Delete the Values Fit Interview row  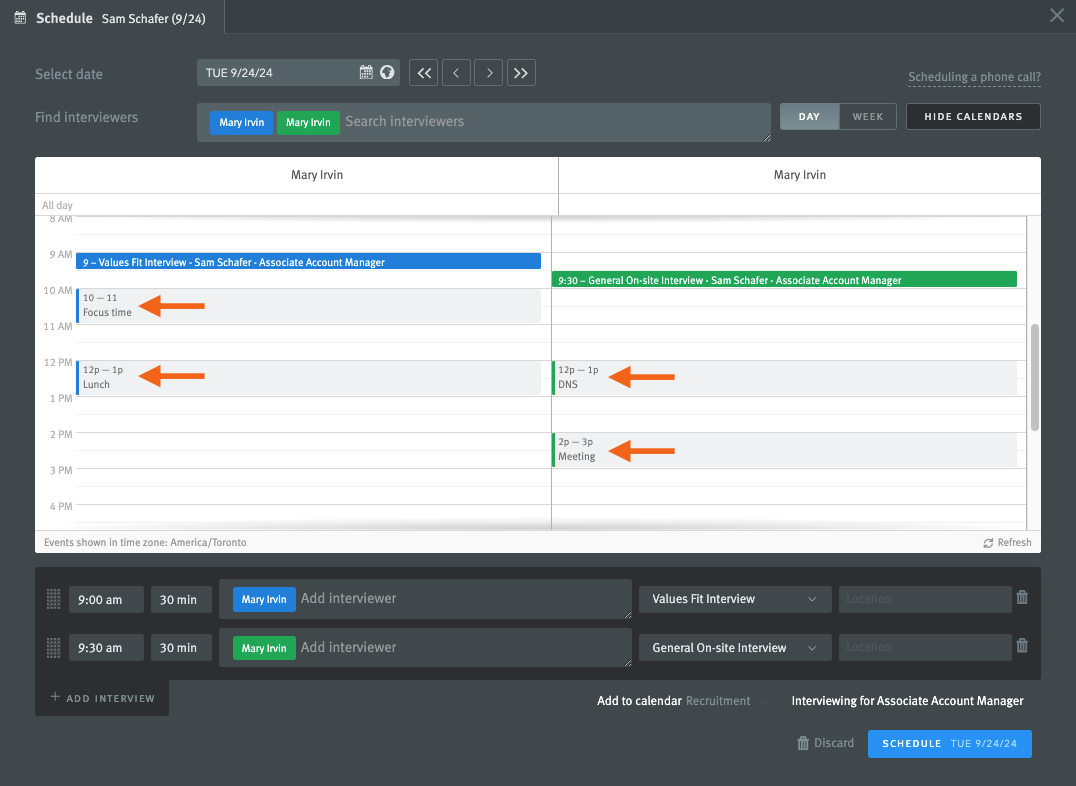pyautogui.click(x=1022, y=598)
